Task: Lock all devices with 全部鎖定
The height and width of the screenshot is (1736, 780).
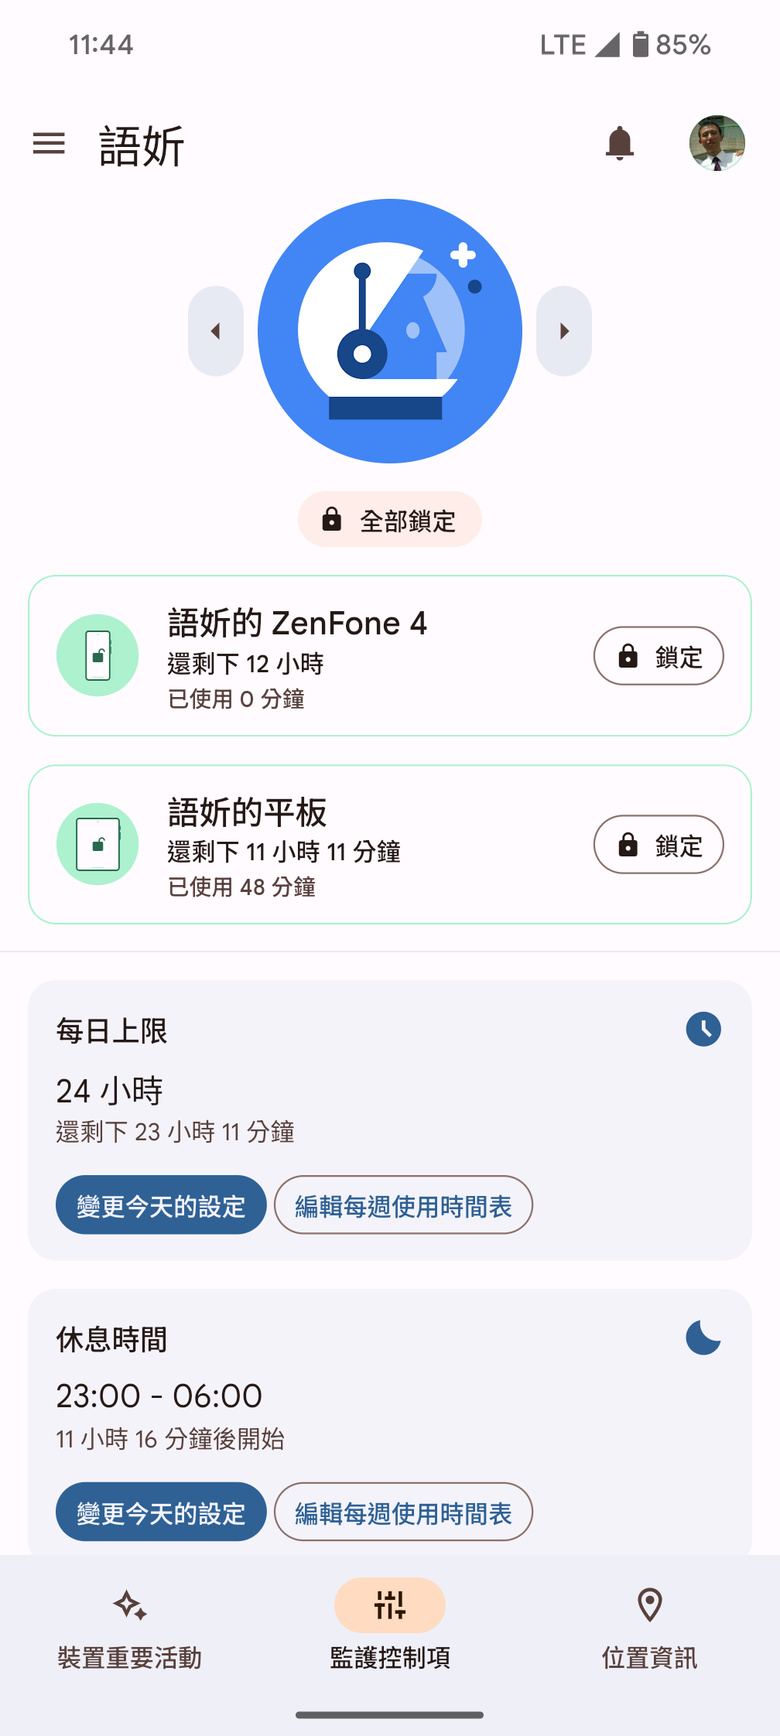Action: [390, 520]
